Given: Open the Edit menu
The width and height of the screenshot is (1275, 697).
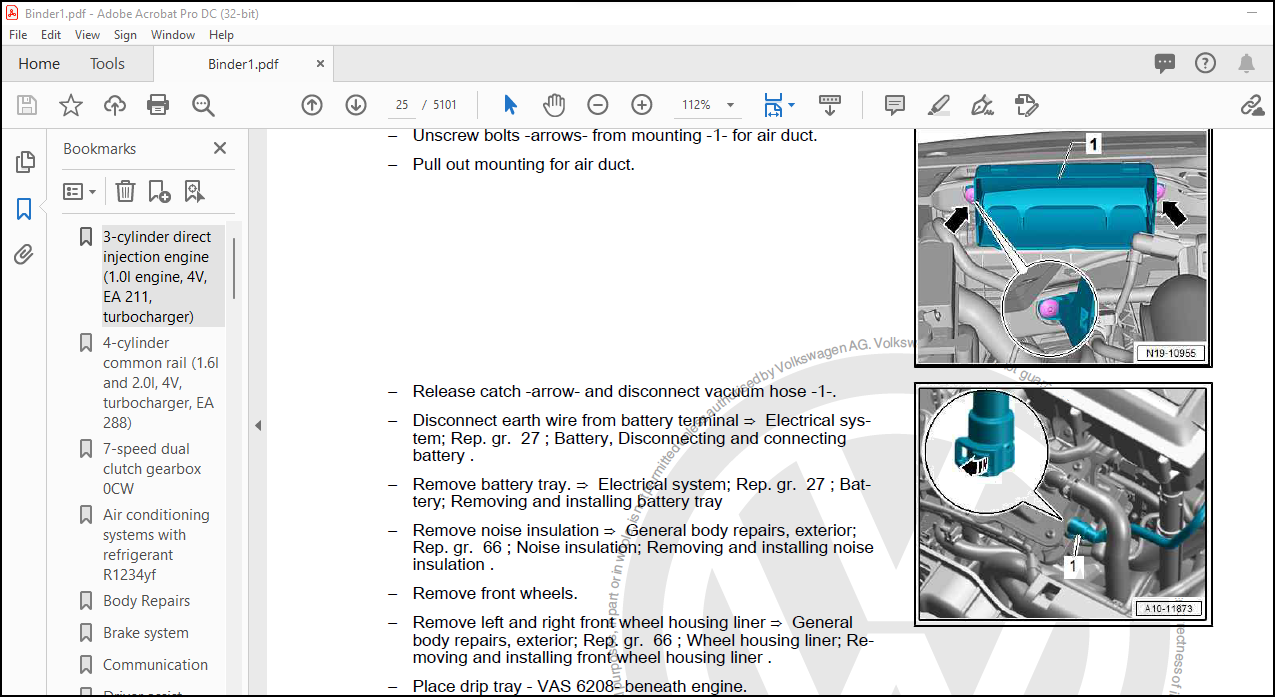Looking at the screenshot, I should click(x=51, y=34).
